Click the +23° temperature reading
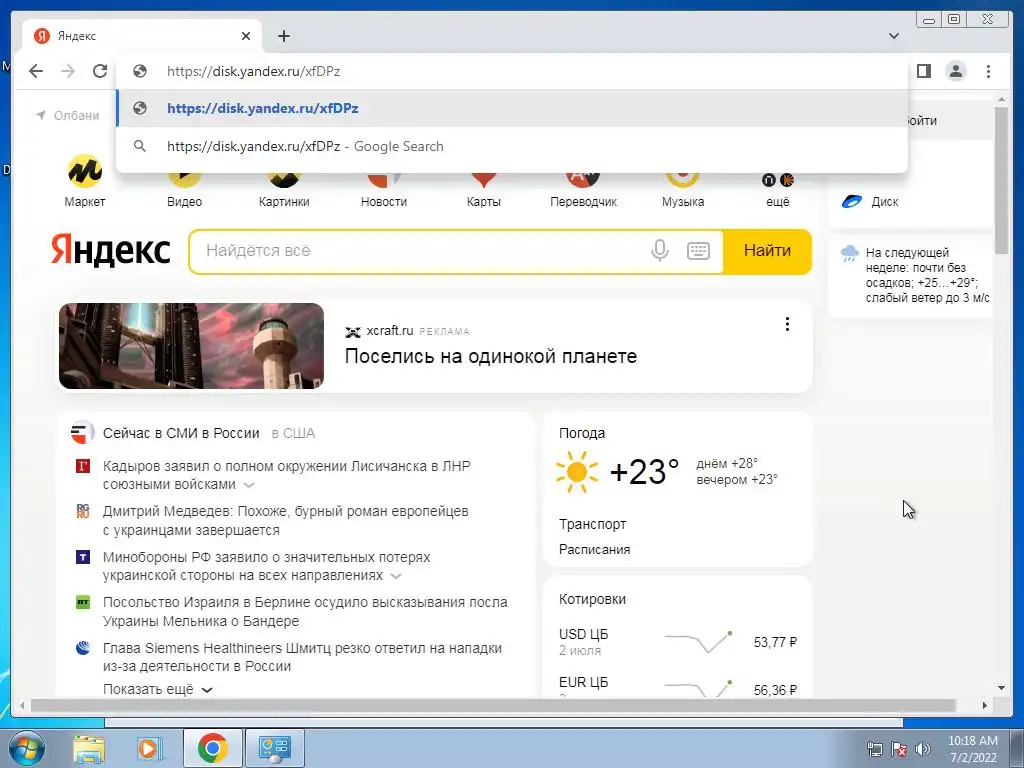 (x=644, y=472)
